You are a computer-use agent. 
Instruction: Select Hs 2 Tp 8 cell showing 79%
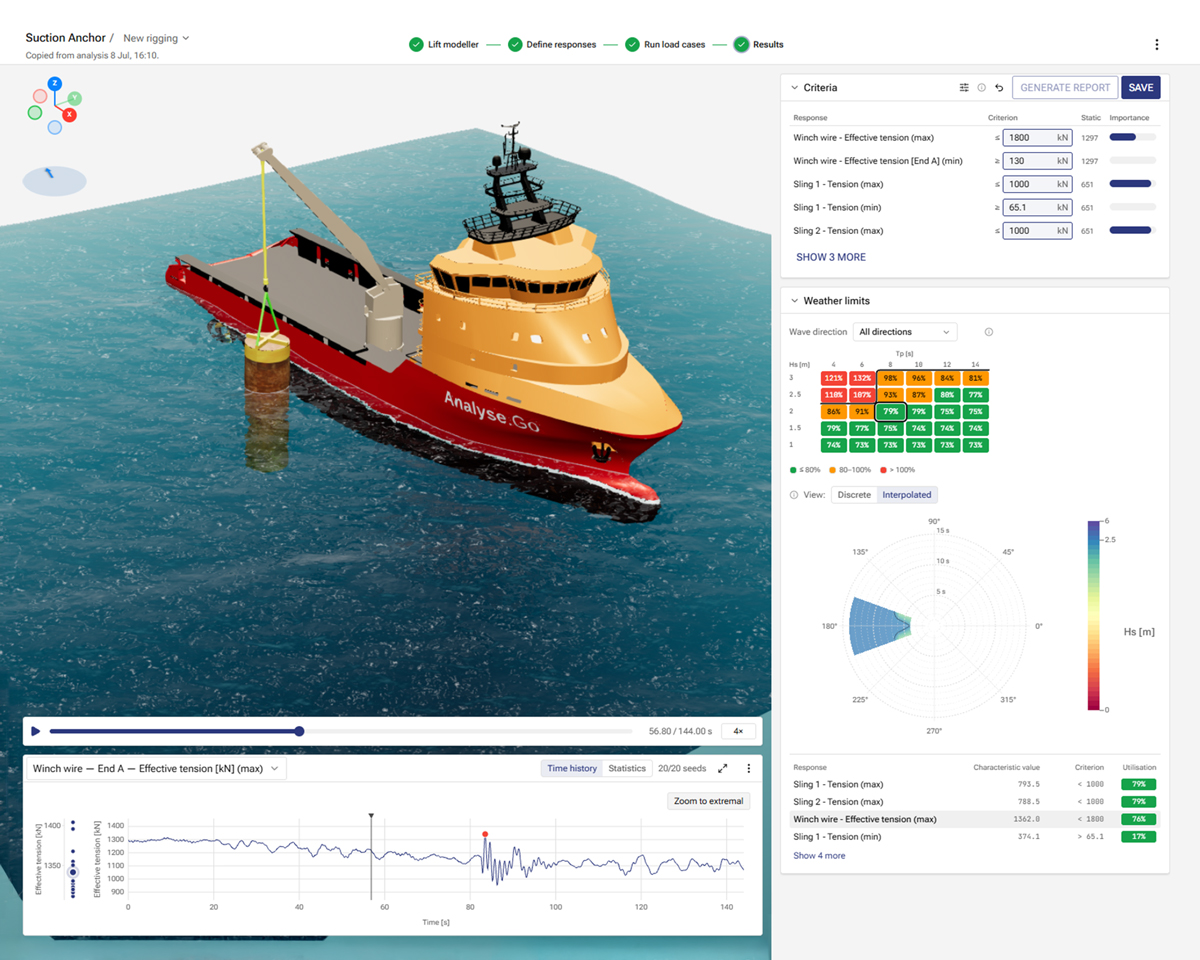[891, 411]
